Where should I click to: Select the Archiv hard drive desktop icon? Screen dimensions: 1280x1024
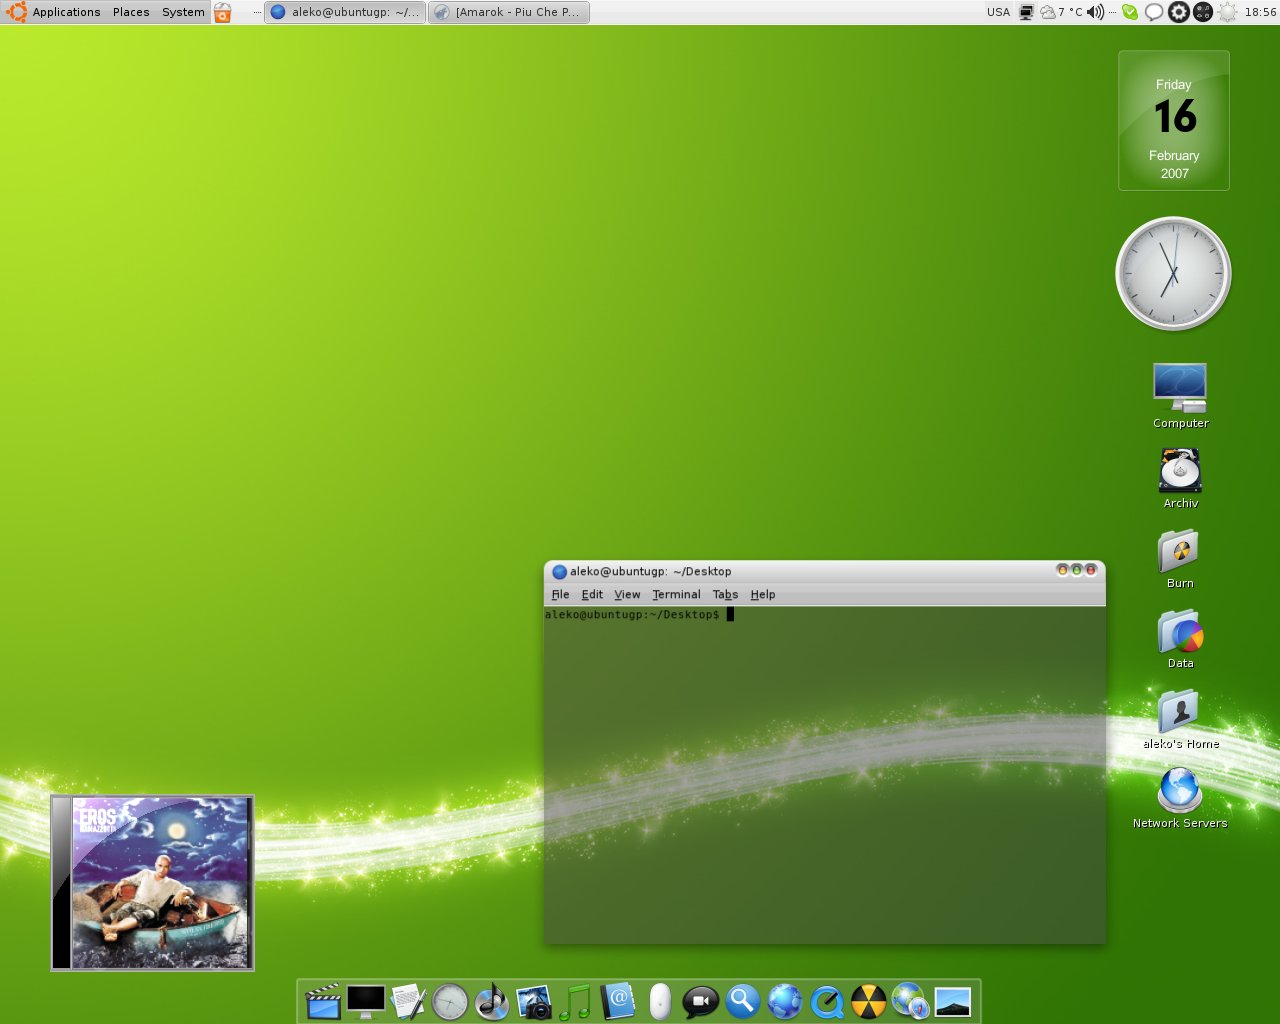click(x=1180, y=478)
